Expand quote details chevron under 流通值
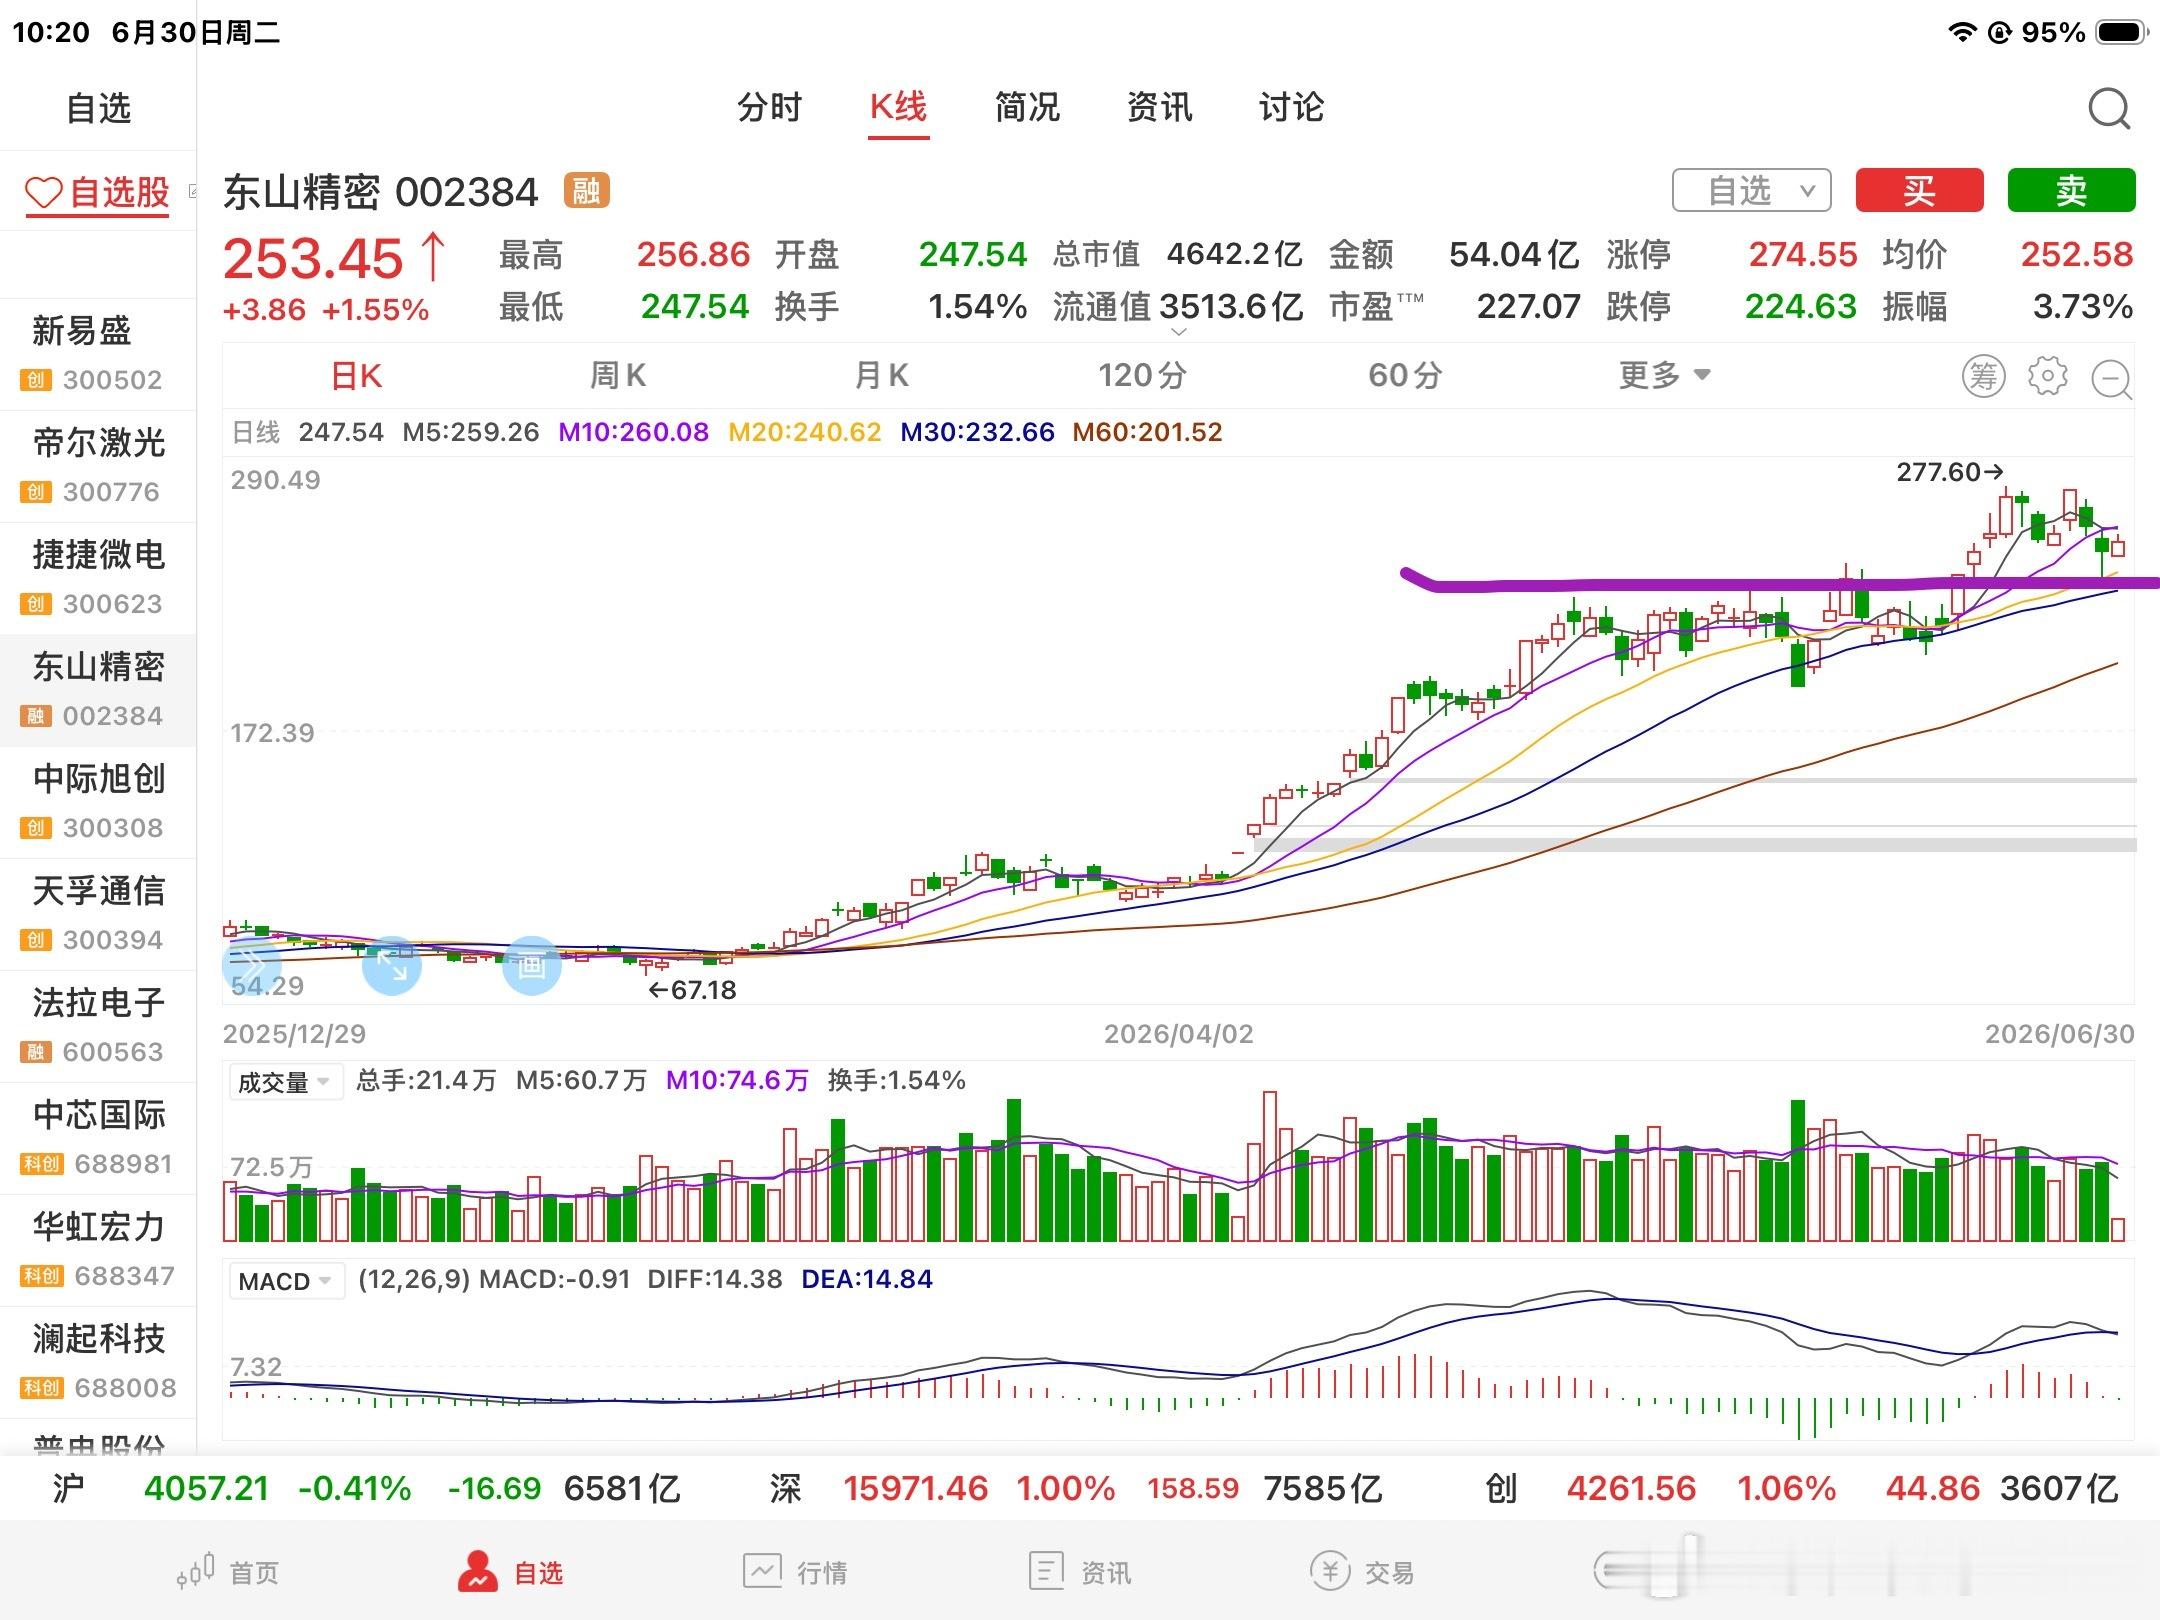The height and width of the screenshot is (1620, 2160). pos(1178,331)
